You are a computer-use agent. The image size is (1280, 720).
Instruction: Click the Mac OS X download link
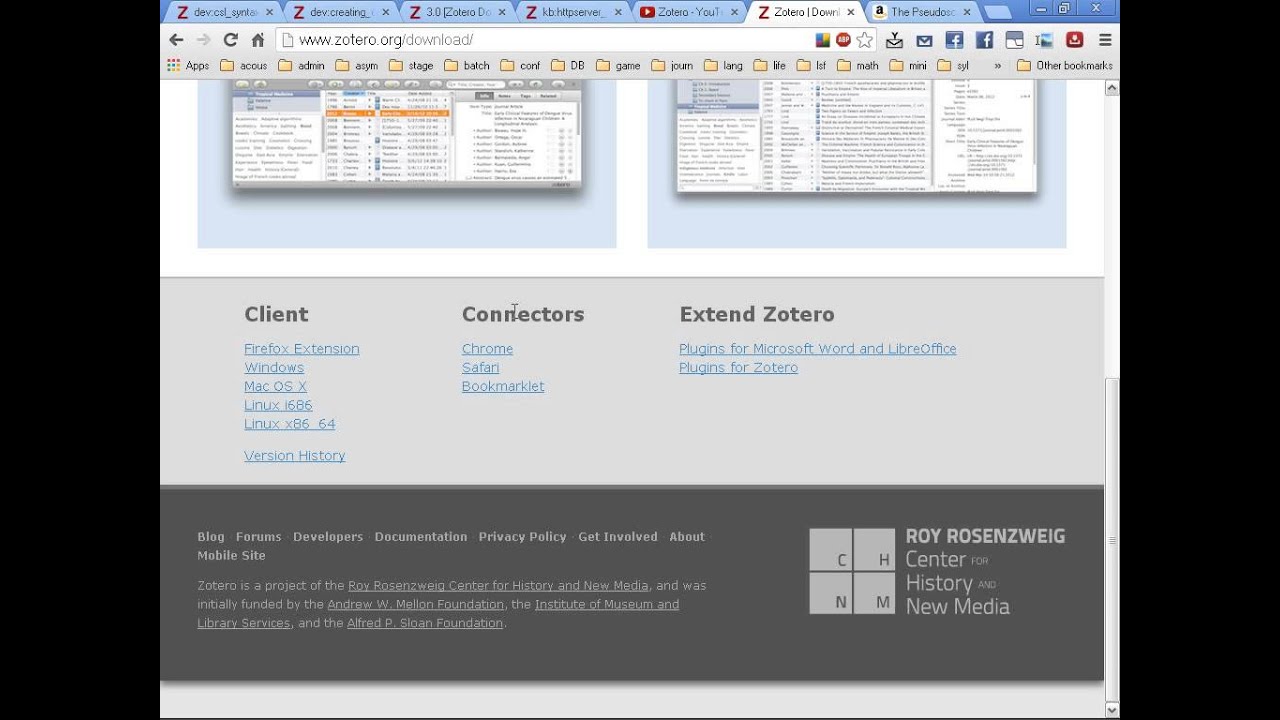click(x=275, y=386)
